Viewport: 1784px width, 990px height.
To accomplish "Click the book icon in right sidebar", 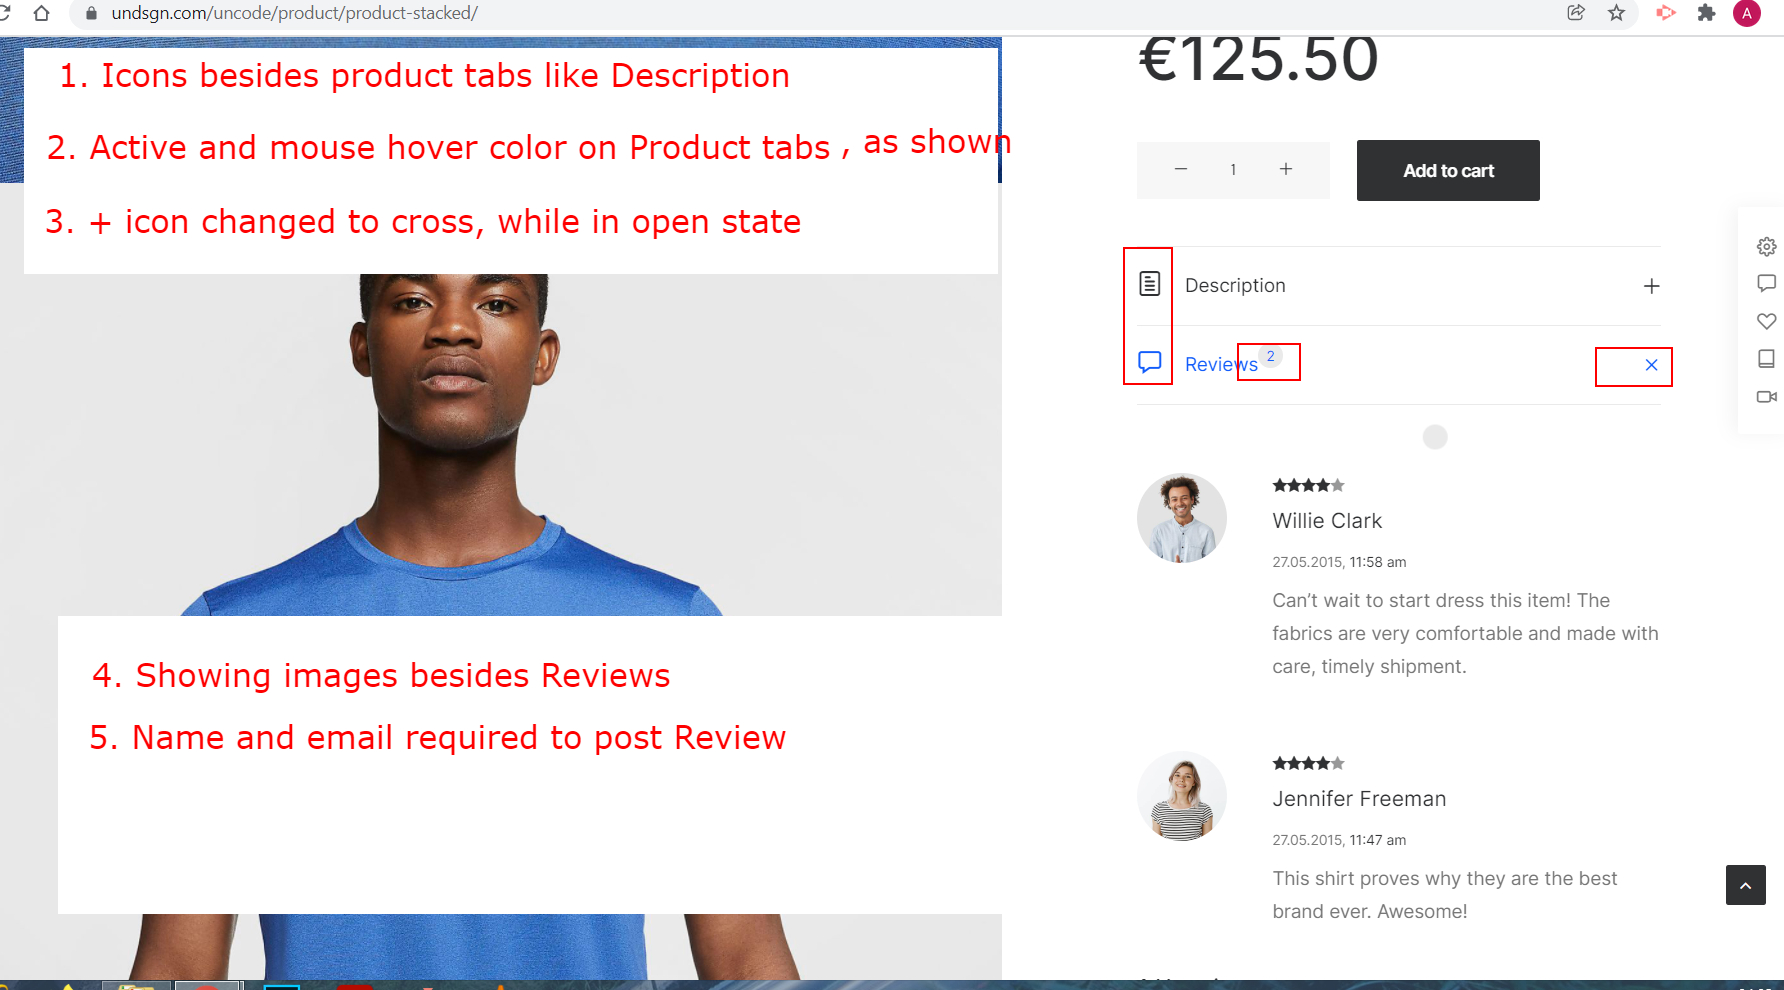I will (x=1767, y=359).
